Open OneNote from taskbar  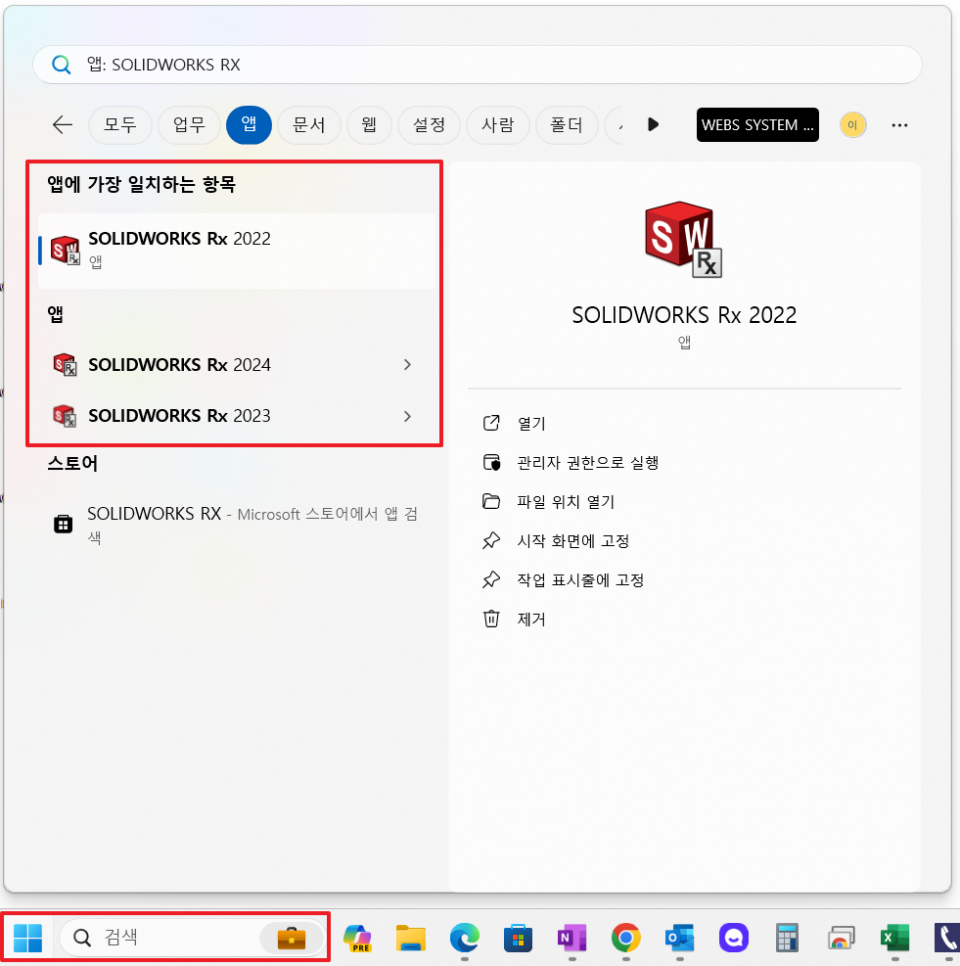(x=572, y=938)
